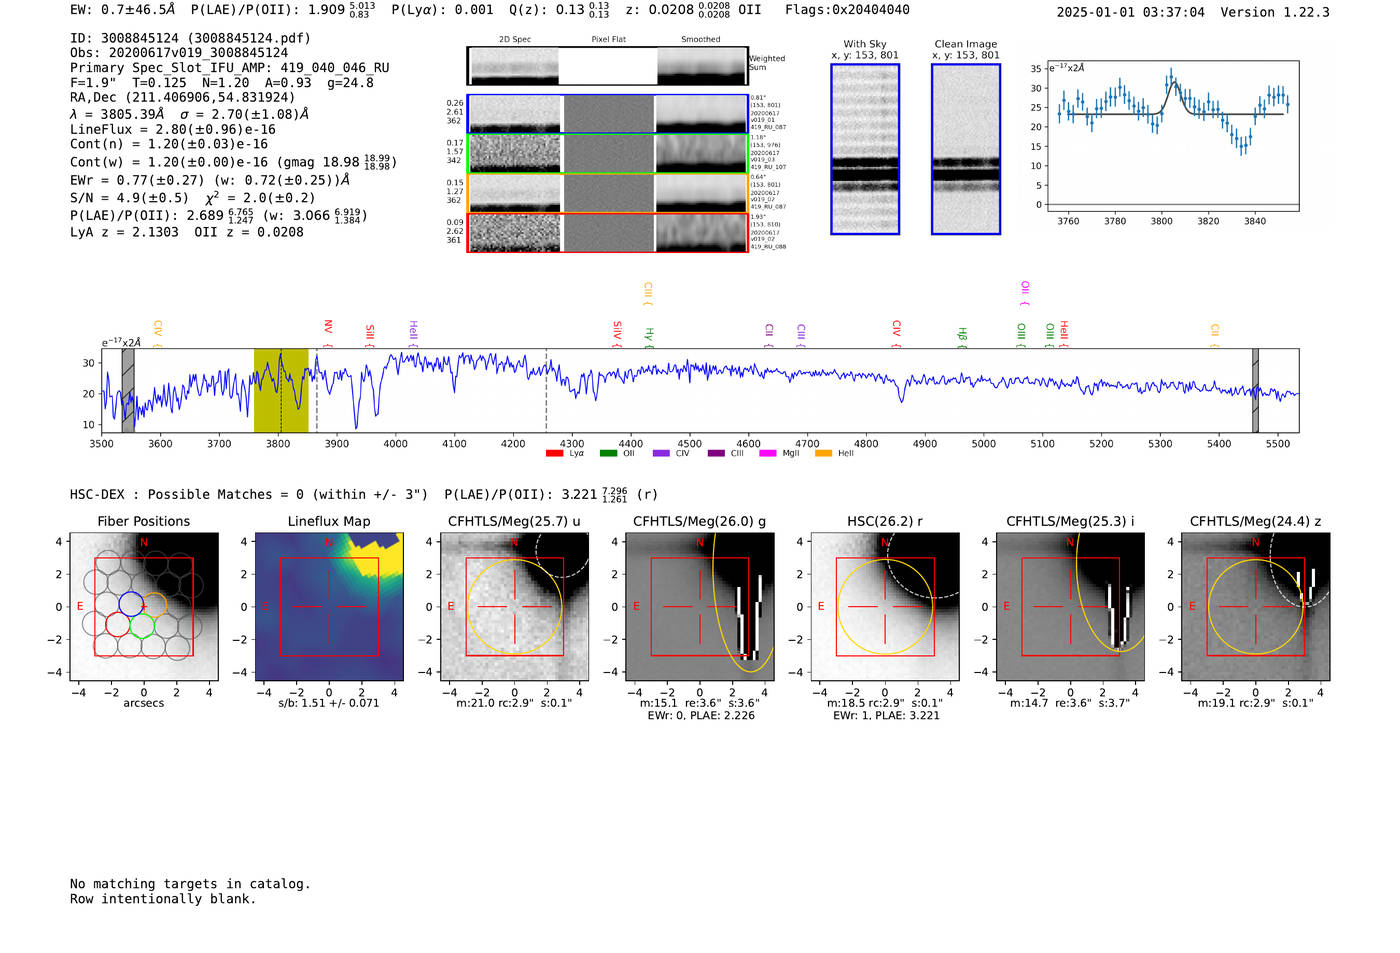Click the Hγ line label

[649, 335]
